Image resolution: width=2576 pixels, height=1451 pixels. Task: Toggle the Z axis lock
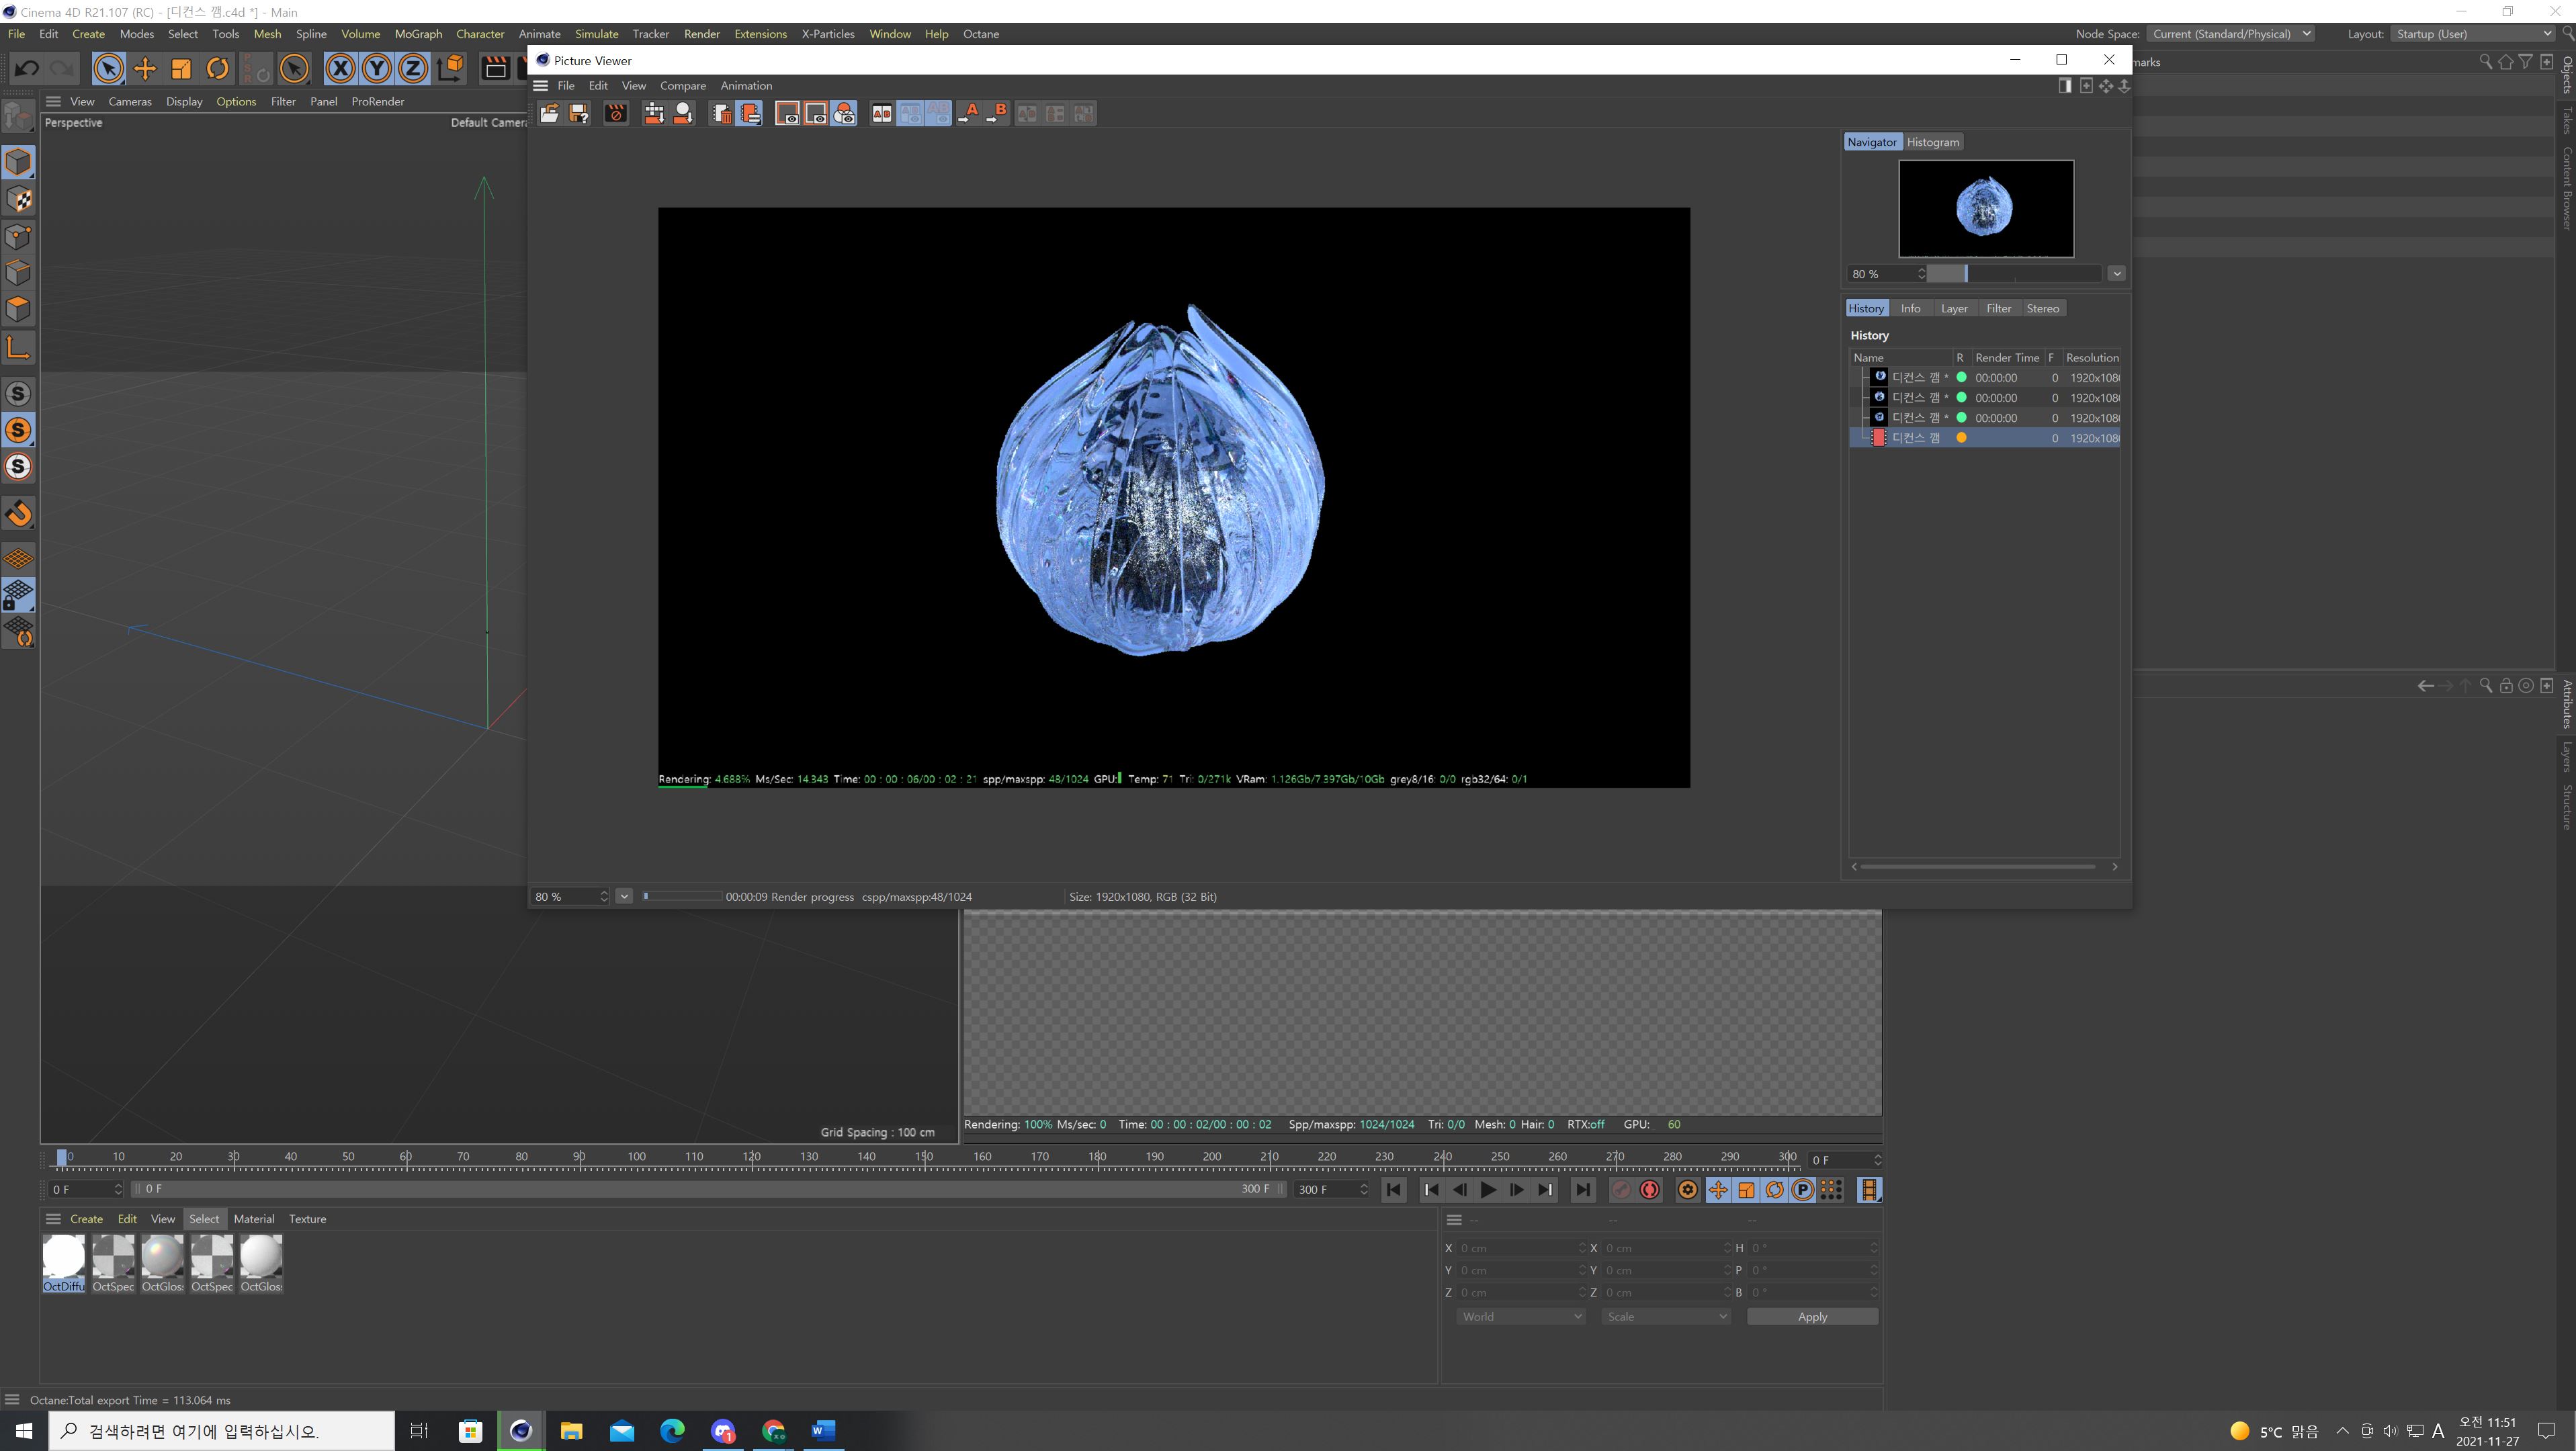pos(412,68)
